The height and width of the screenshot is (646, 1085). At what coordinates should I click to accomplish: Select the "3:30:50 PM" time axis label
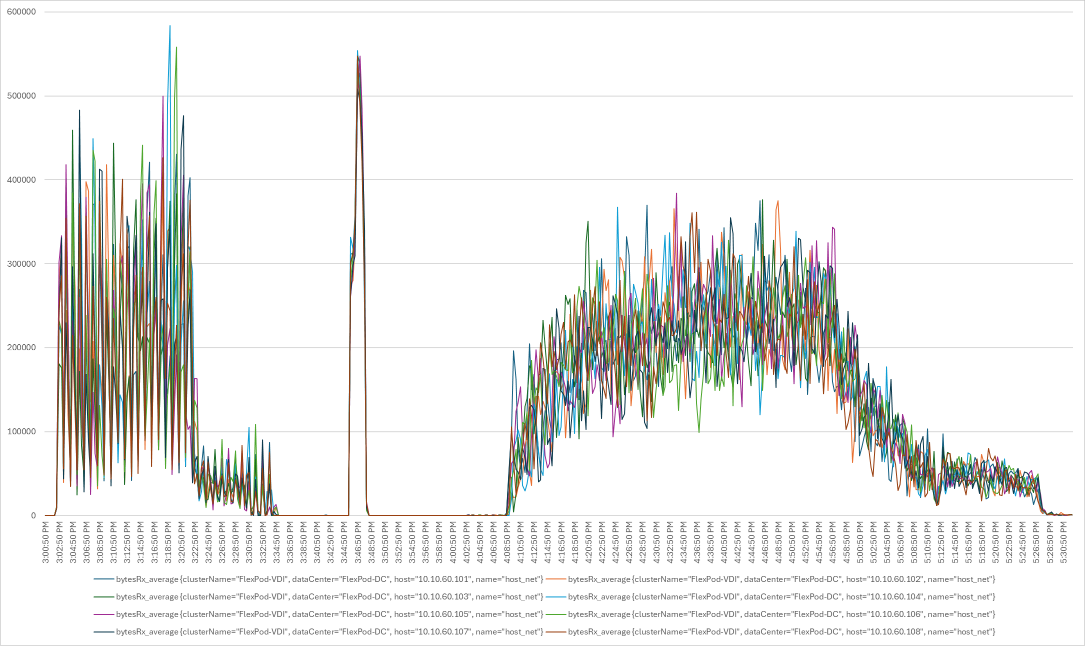(x=250, y=542)
